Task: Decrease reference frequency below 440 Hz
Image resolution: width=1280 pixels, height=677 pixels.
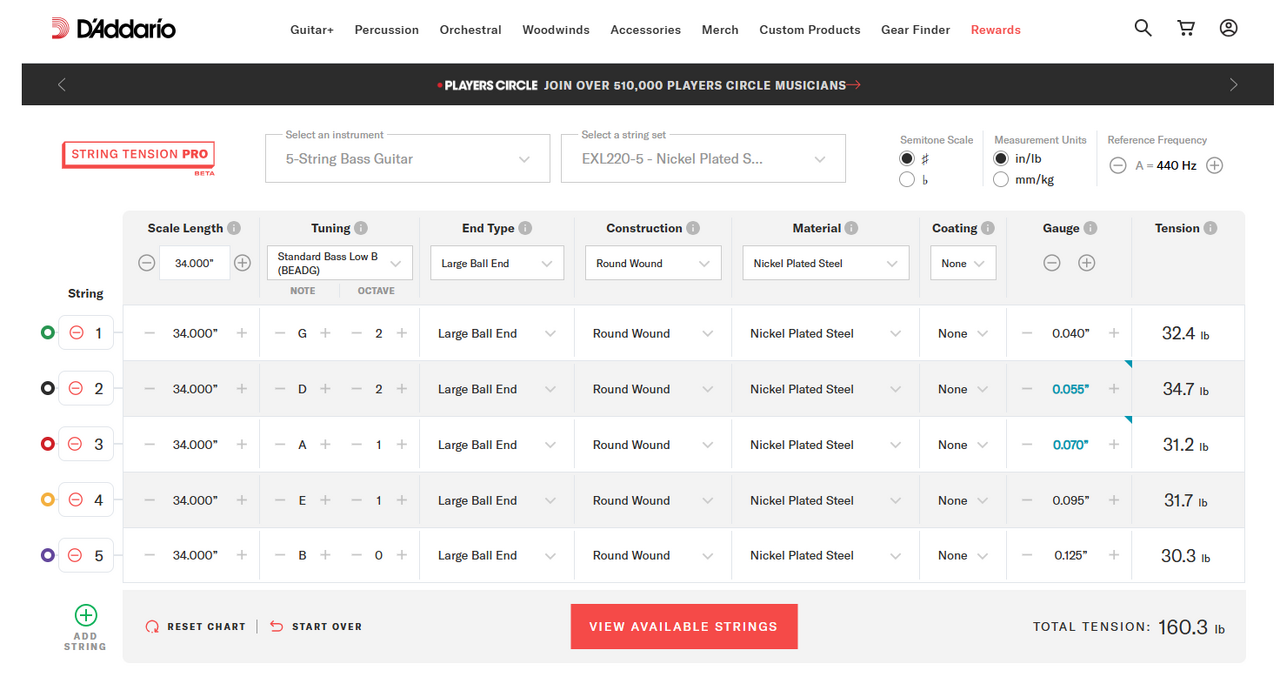Action: tap(1118, 166)
